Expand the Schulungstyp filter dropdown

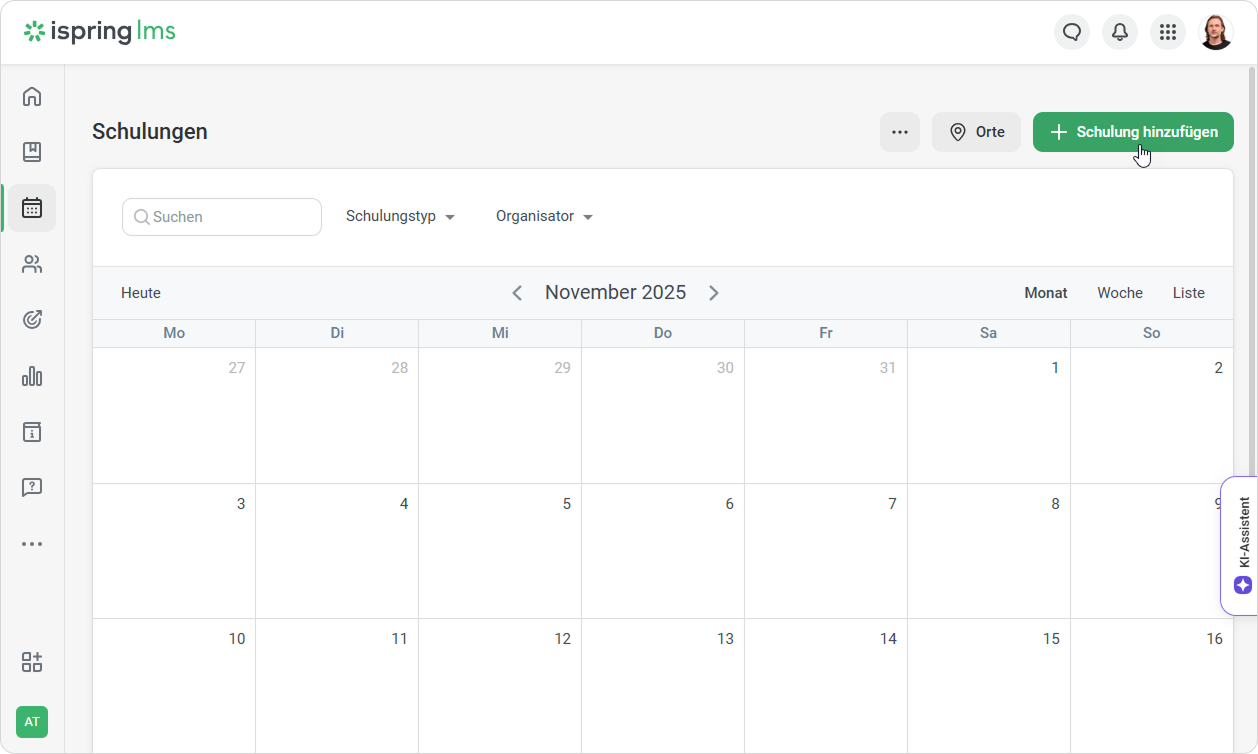(x=400, y=216)
